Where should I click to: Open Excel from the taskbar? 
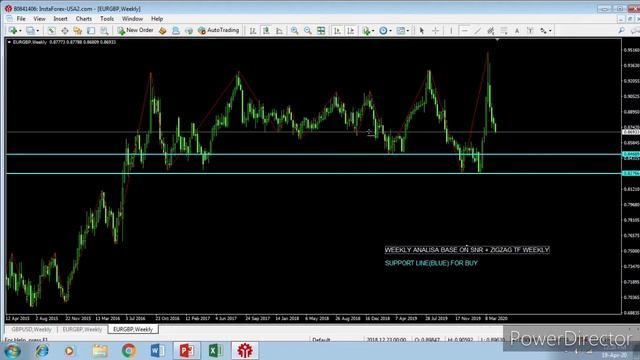coord(216,351)
